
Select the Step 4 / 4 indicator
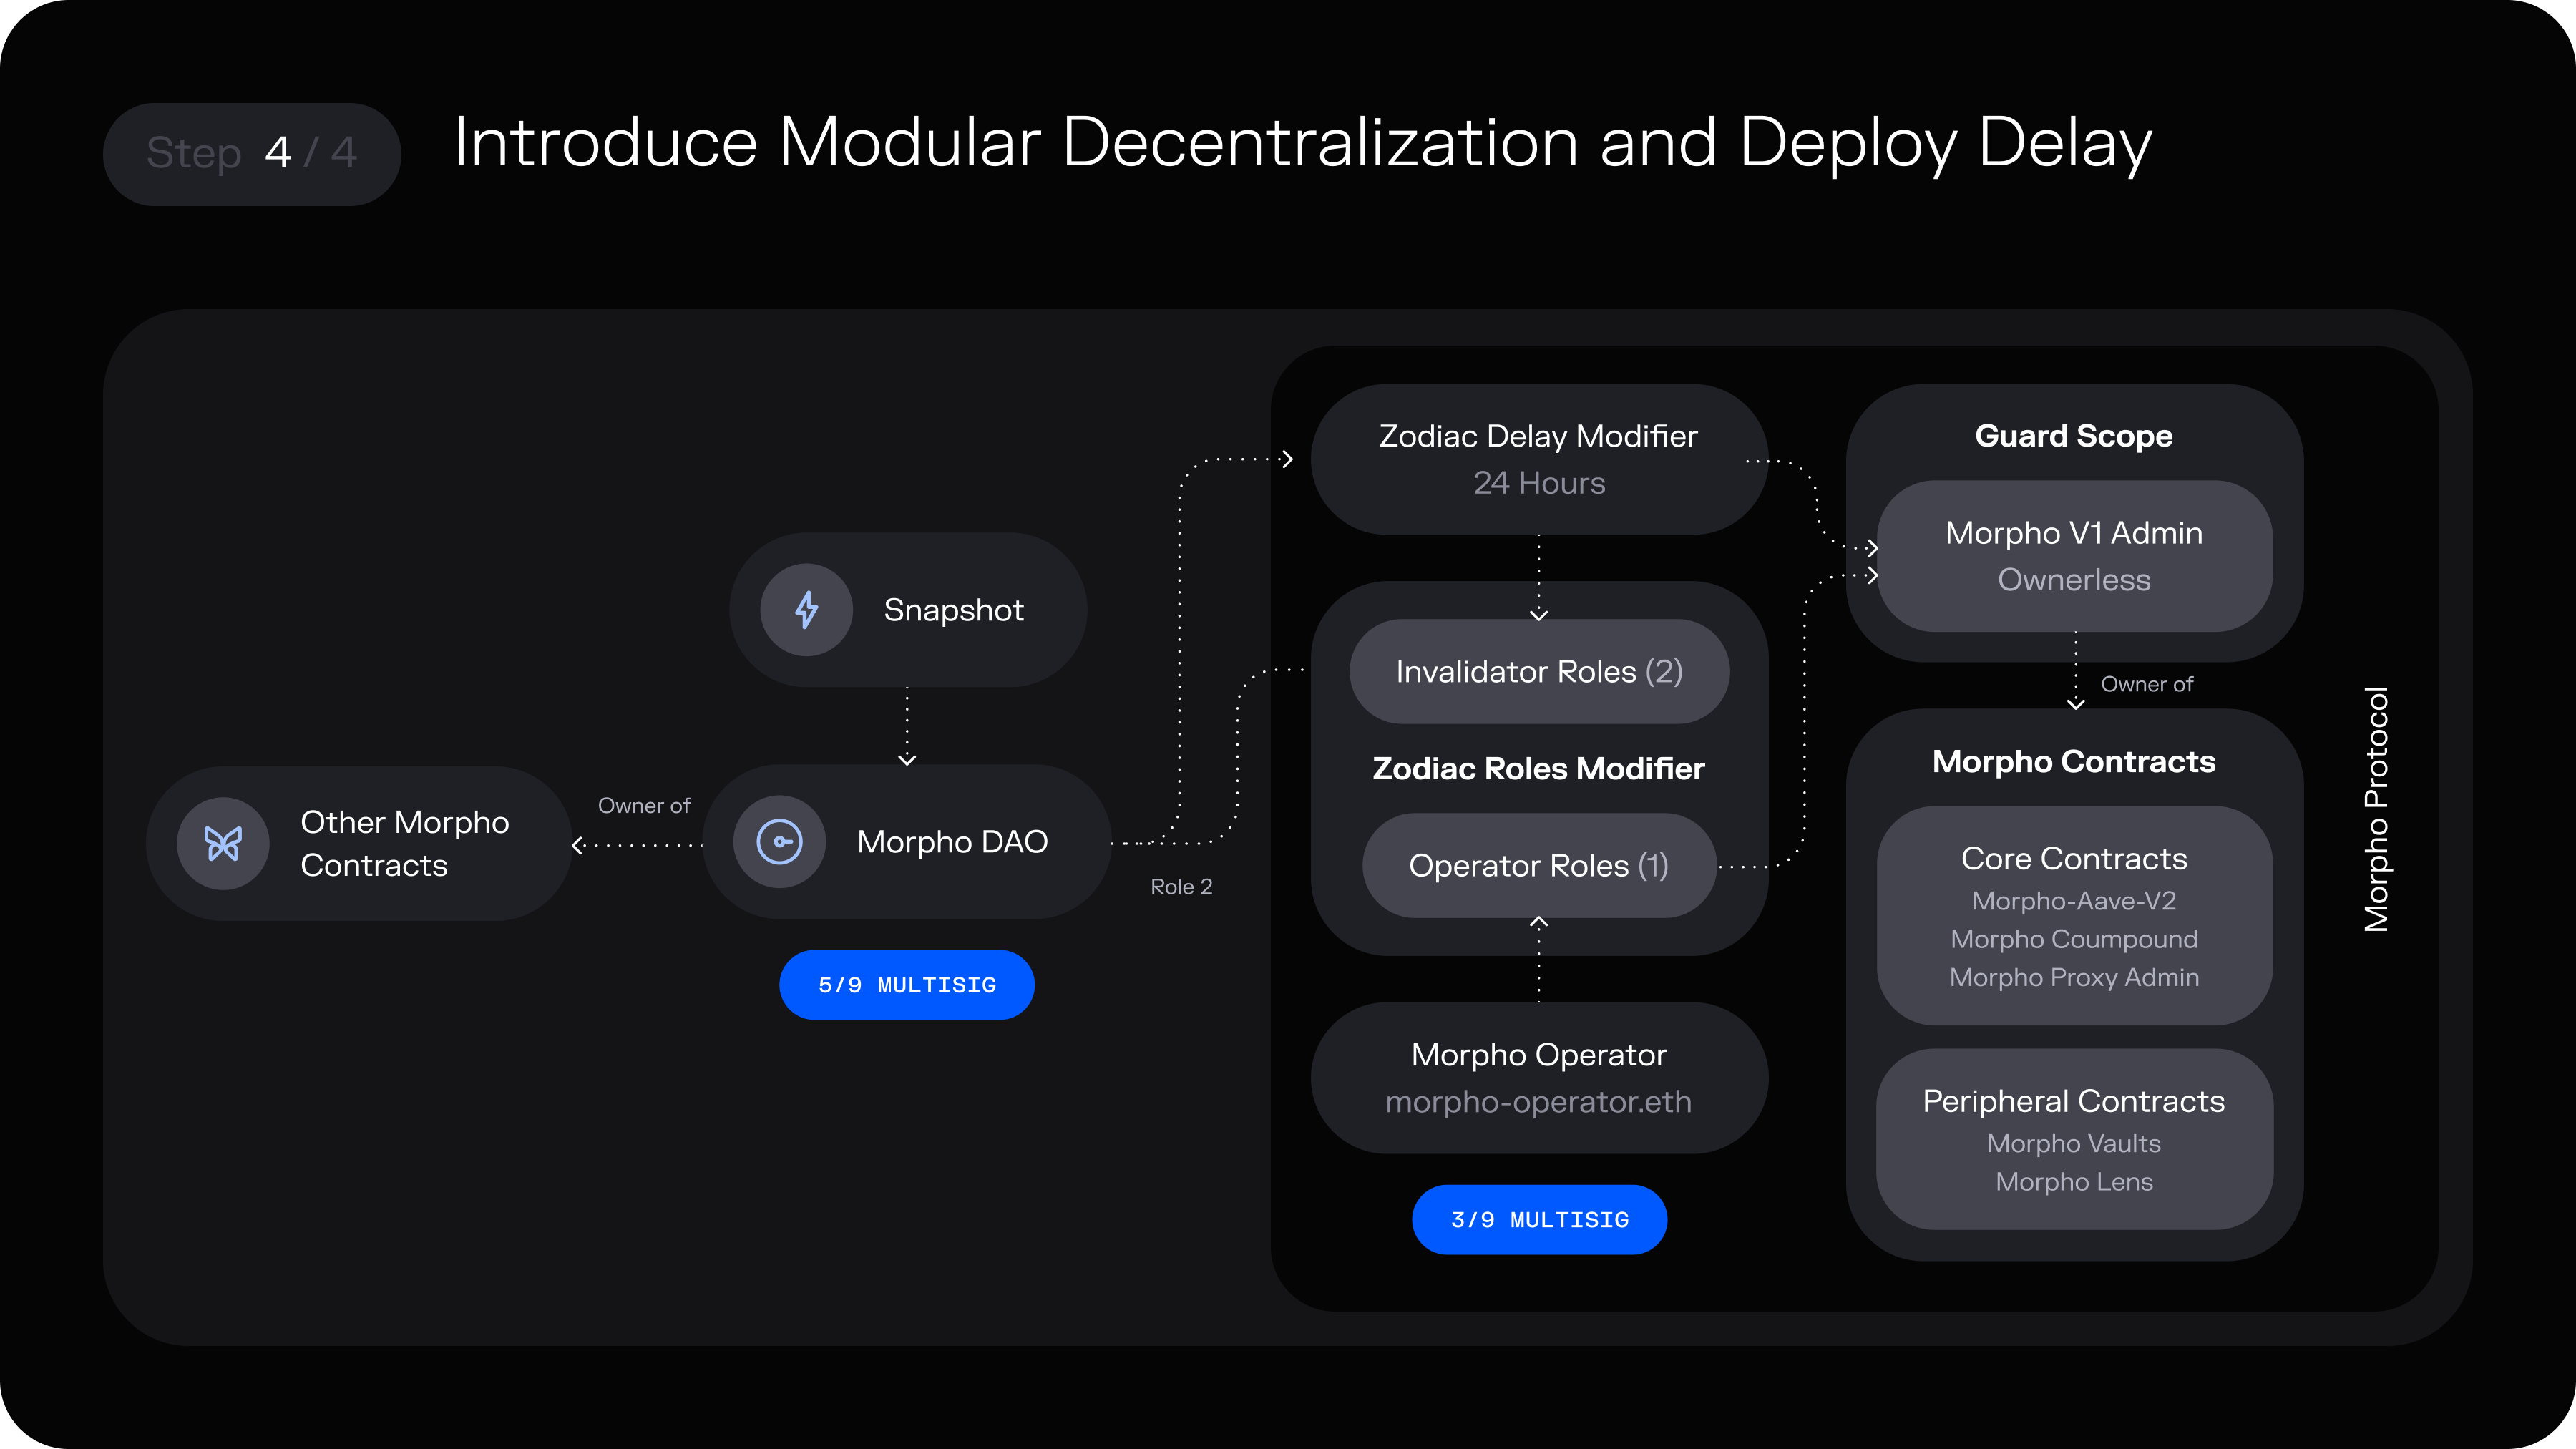252,154
